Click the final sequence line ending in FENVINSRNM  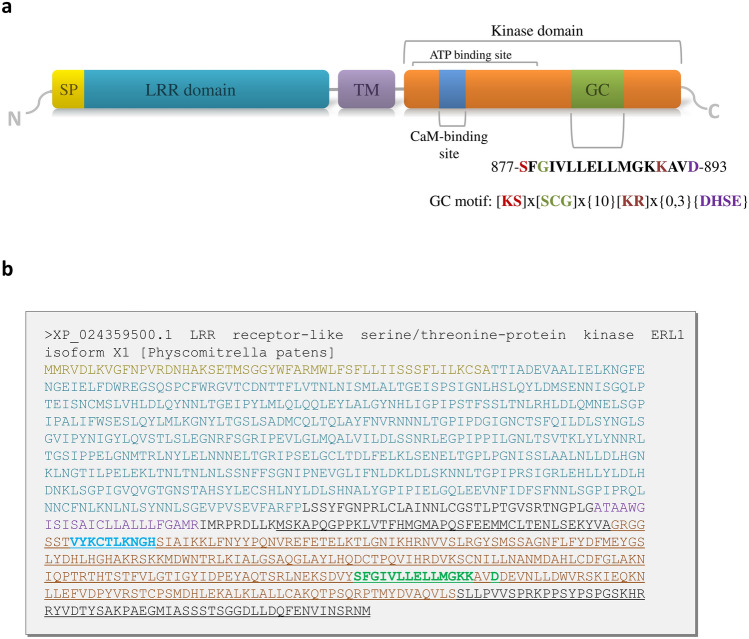[208, 611]
